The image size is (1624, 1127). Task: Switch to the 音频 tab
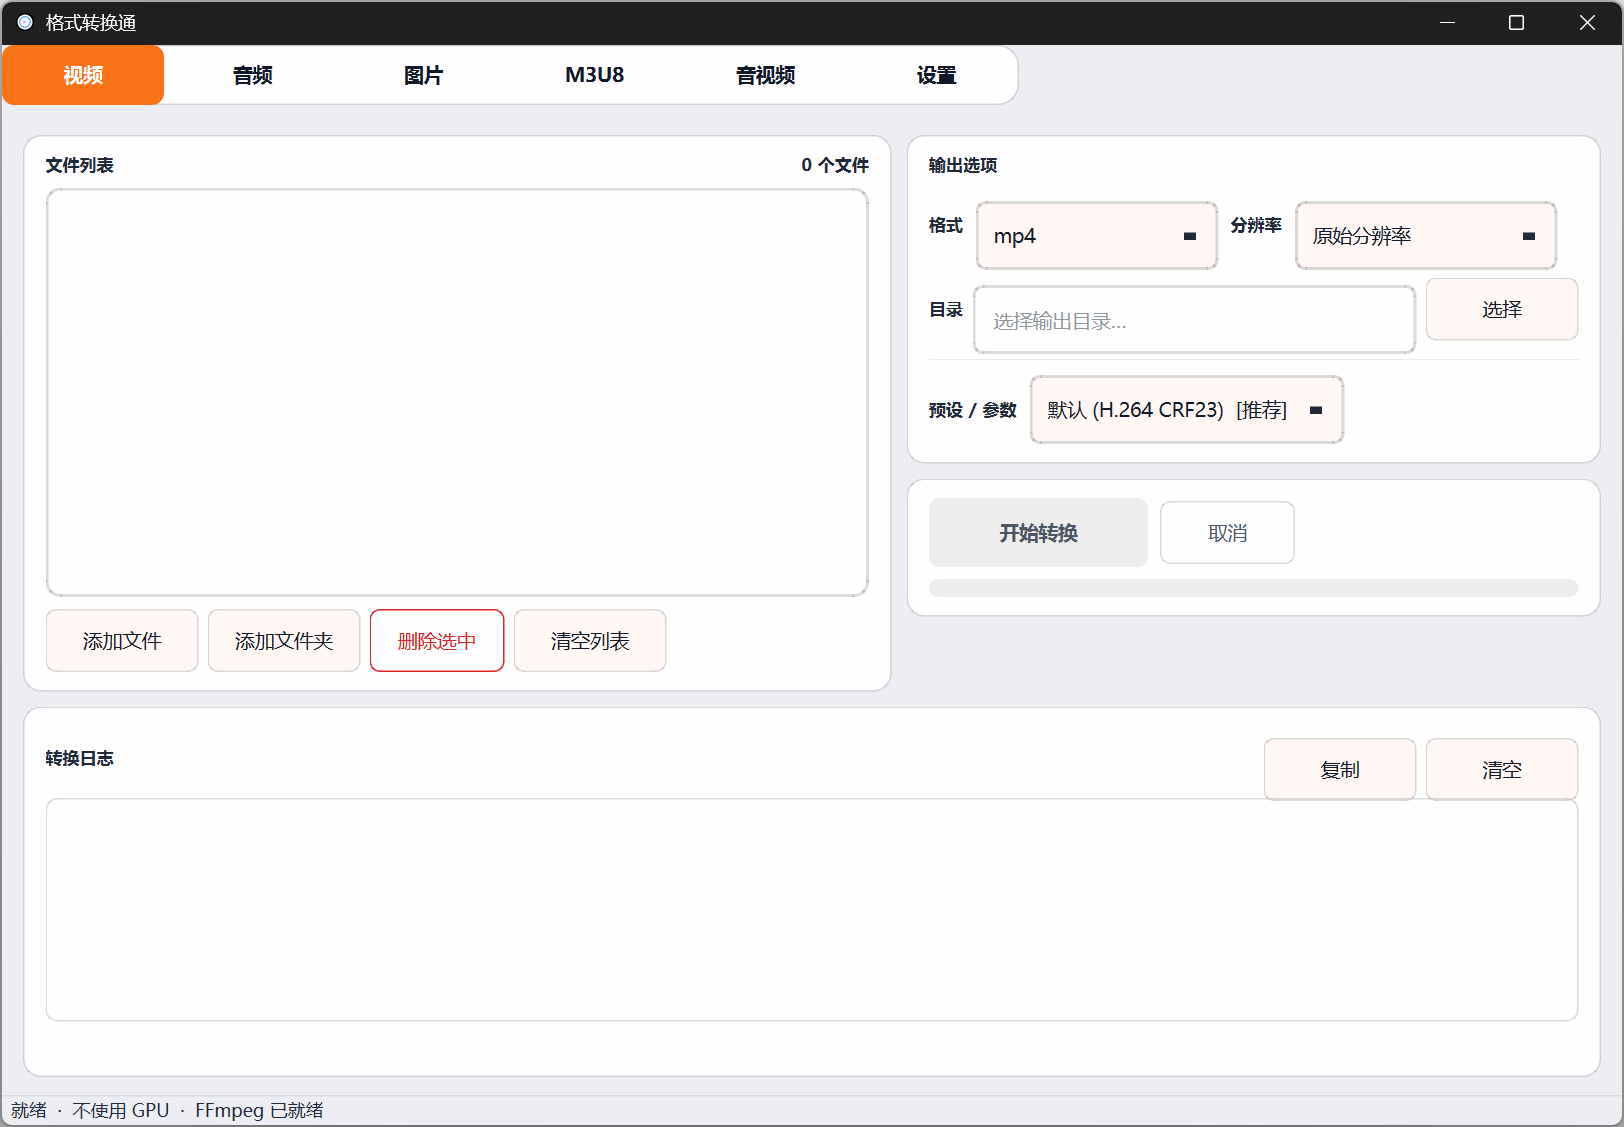[x=253, y=75]
